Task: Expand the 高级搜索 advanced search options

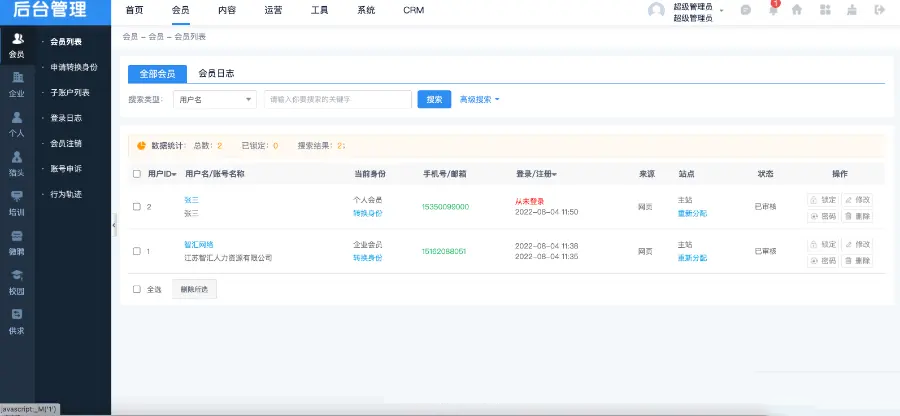Action: coord(479,99)
